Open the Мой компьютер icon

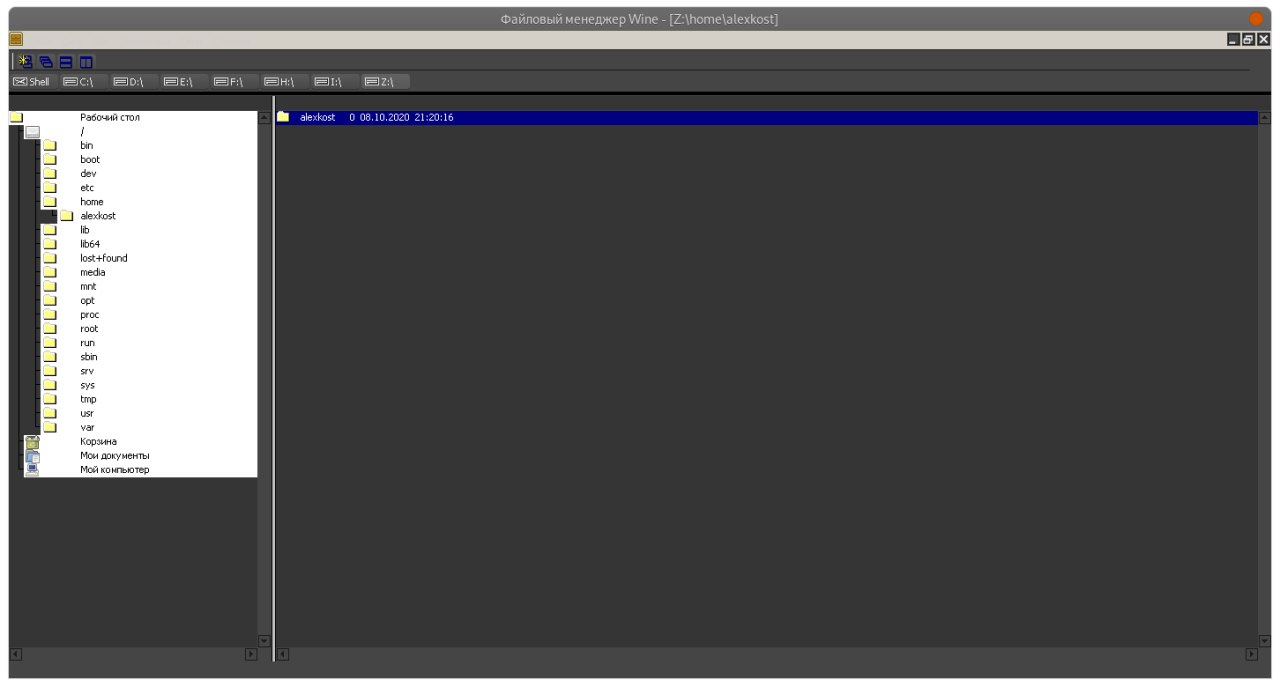point(32,469)
